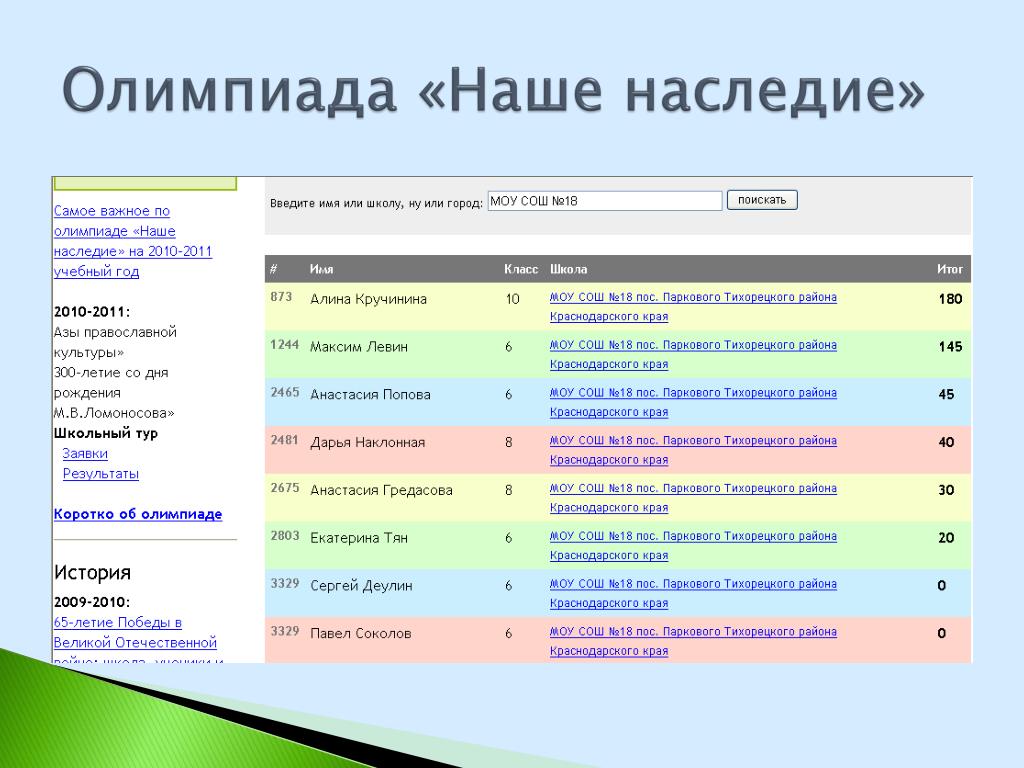Click the 'Школа' column header
This screenshot has height=768, width=1024.
568,269
